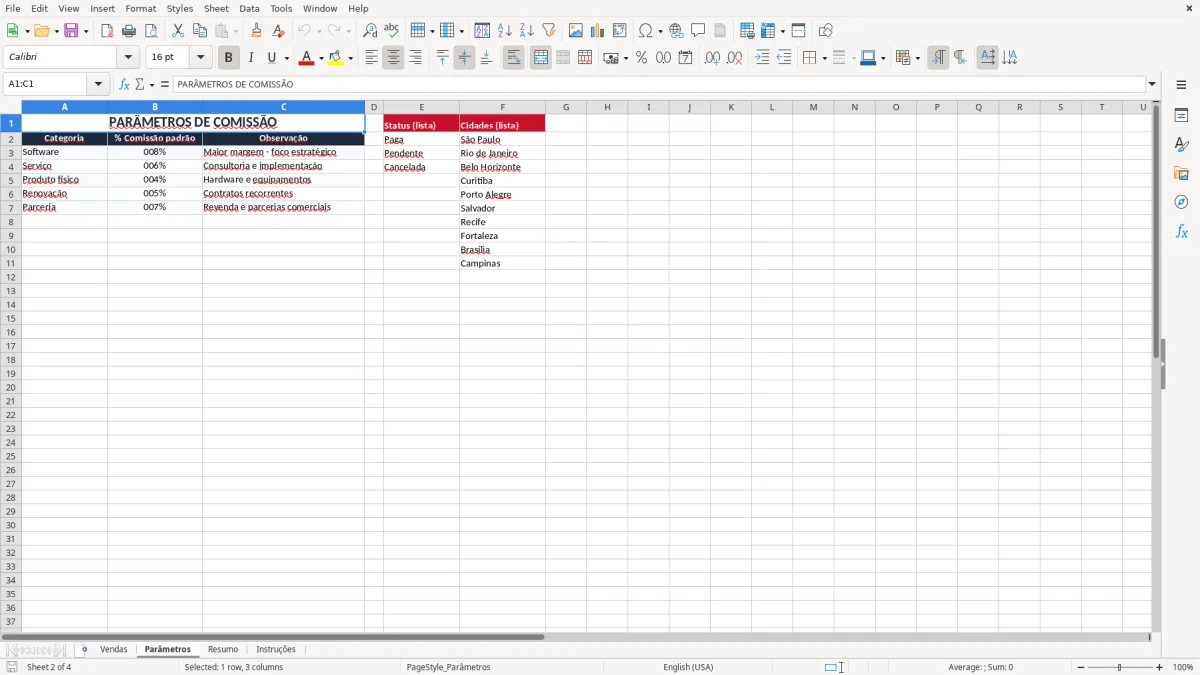Open the Sheet menu
The width and height of the screenshot is (1200, 675).
(216, 8)
